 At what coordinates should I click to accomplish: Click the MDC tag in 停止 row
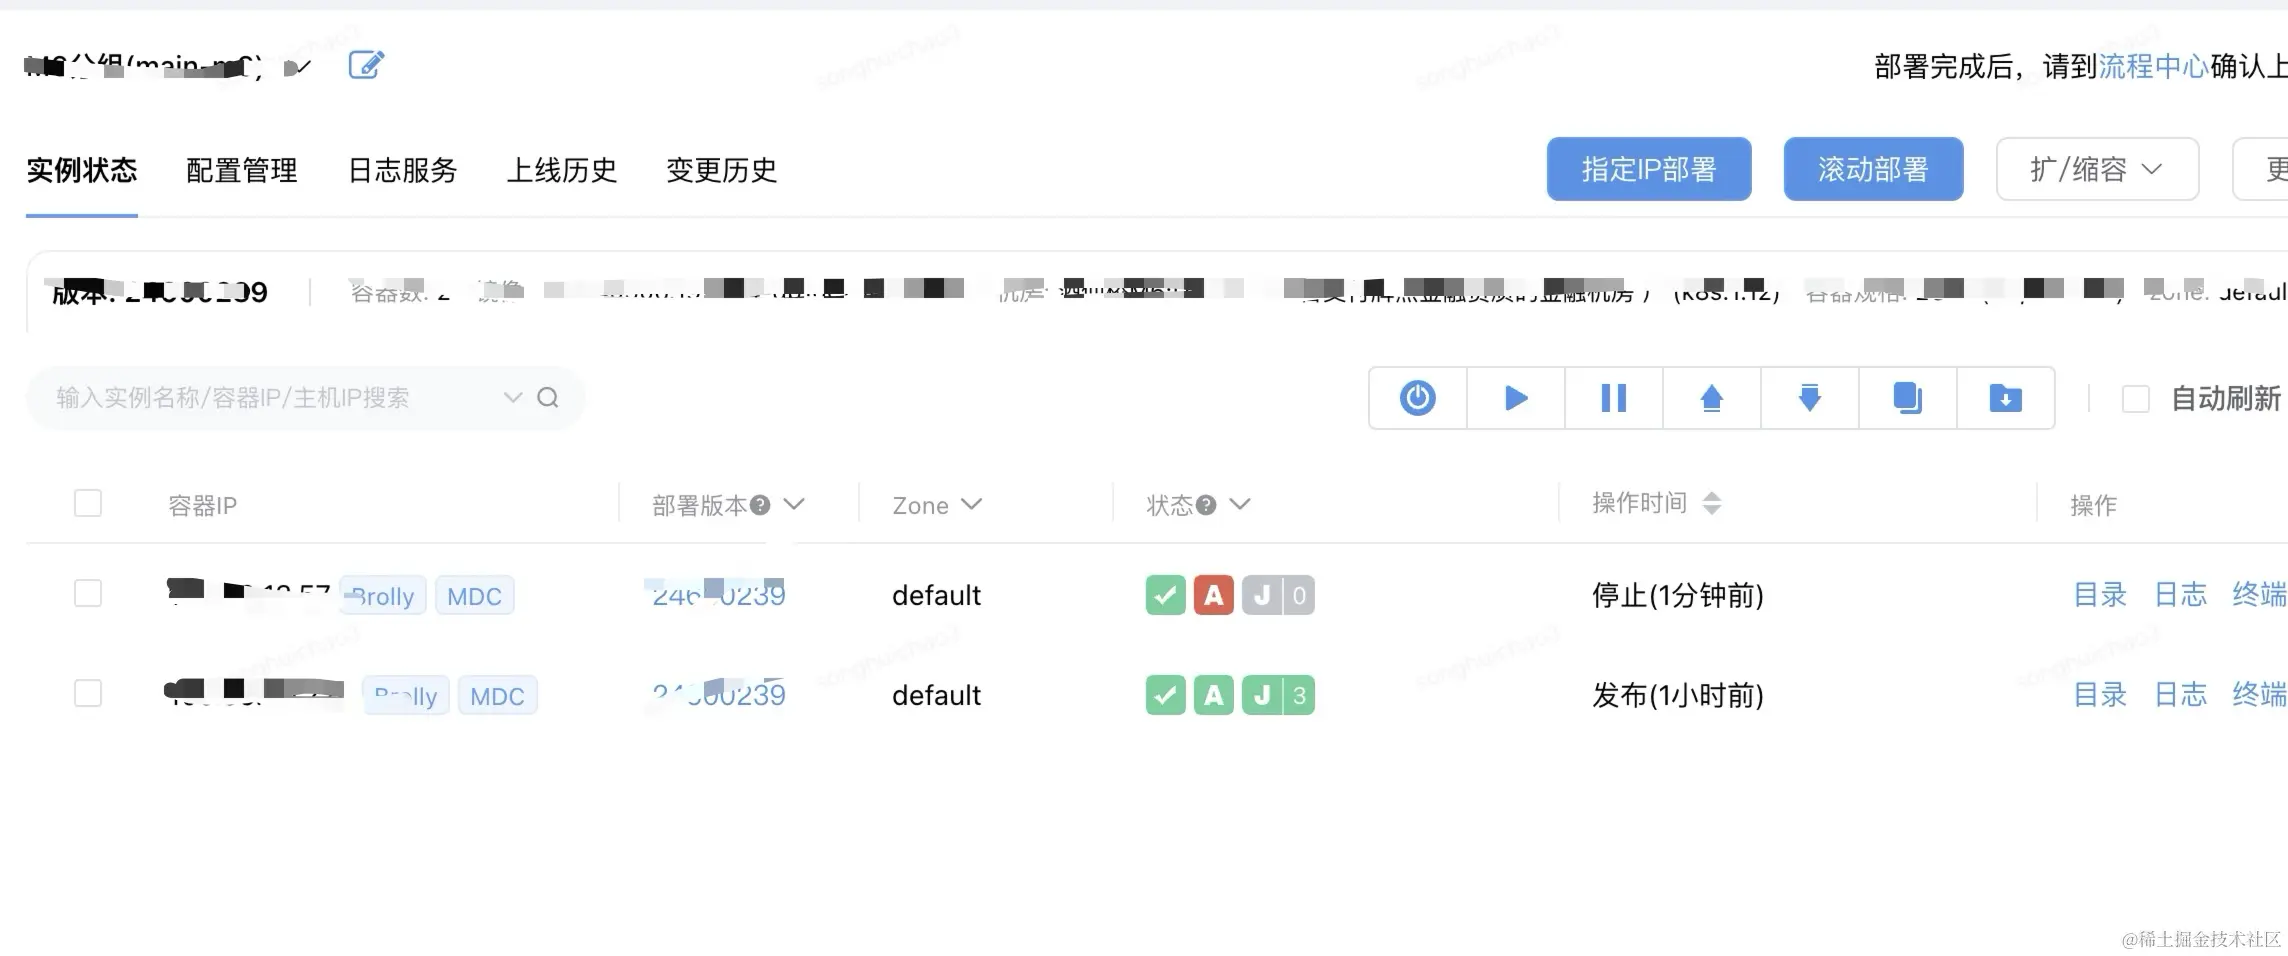coord(474,596)
